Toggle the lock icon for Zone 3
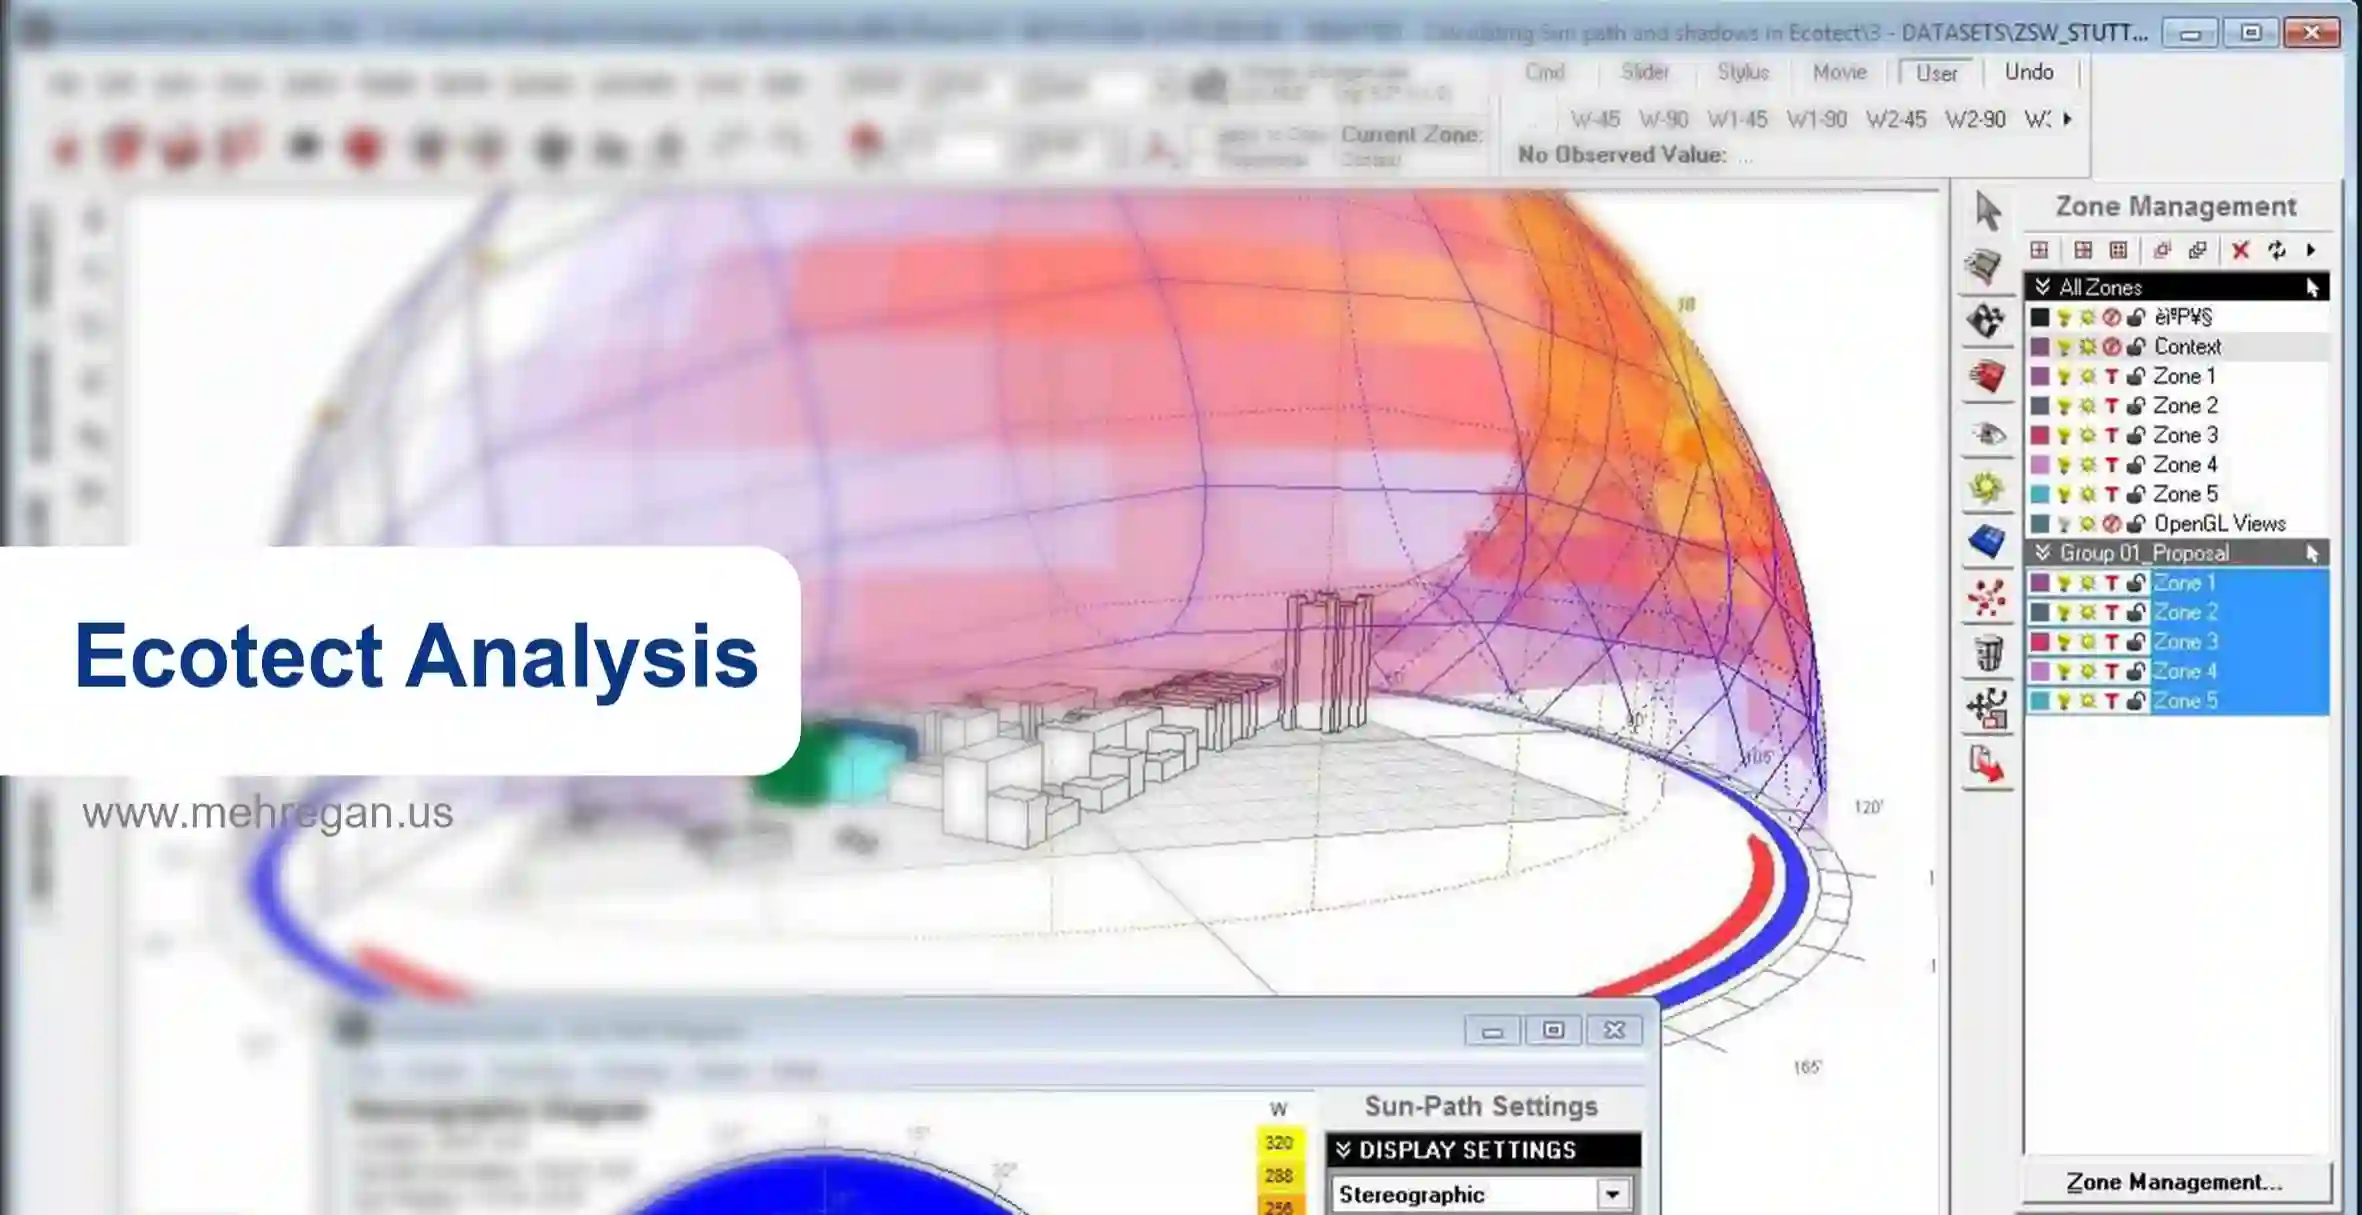 (2136, 436)
